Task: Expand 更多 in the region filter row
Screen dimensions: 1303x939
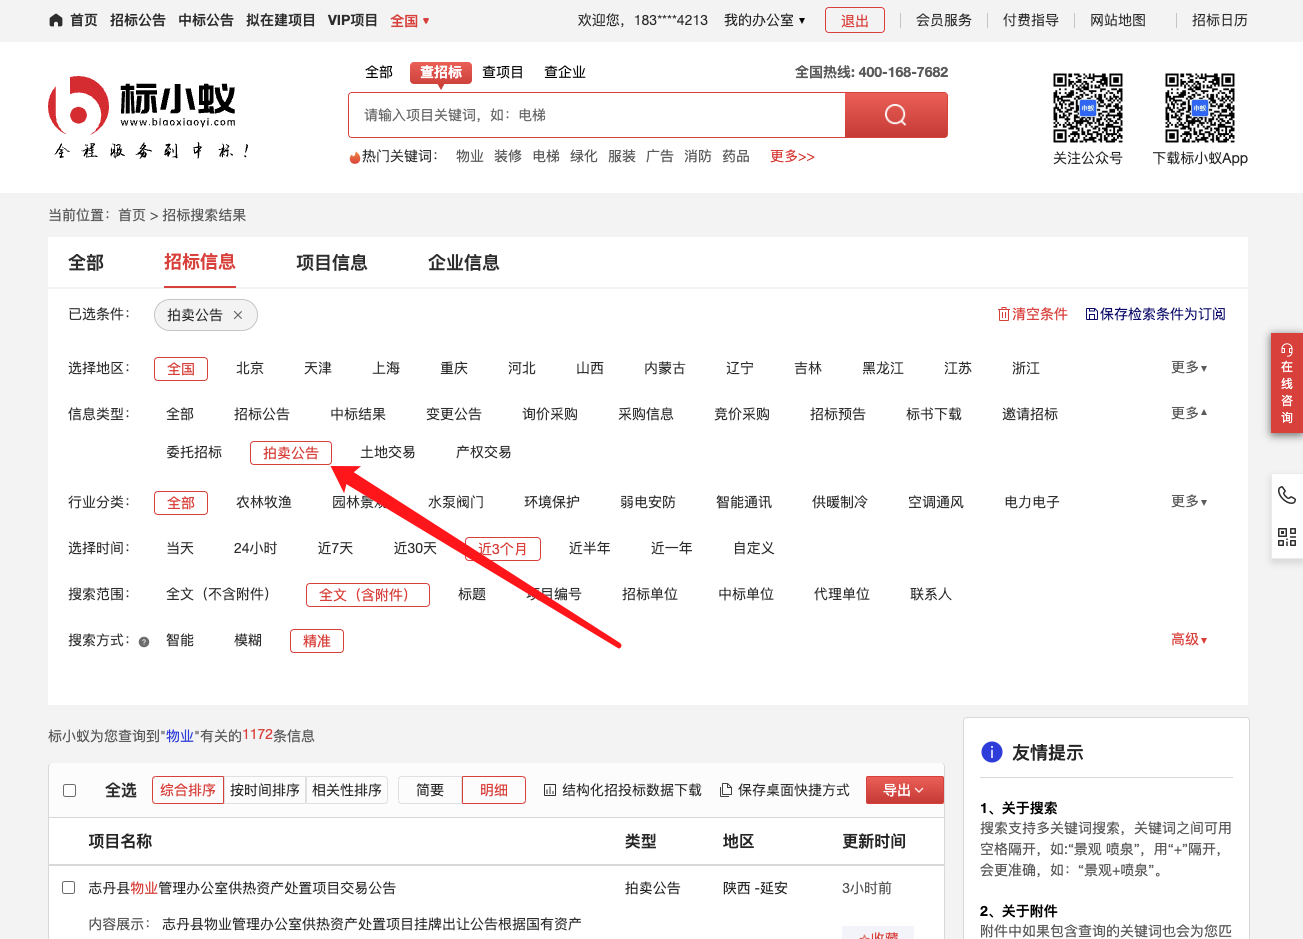Action: 1188,368
